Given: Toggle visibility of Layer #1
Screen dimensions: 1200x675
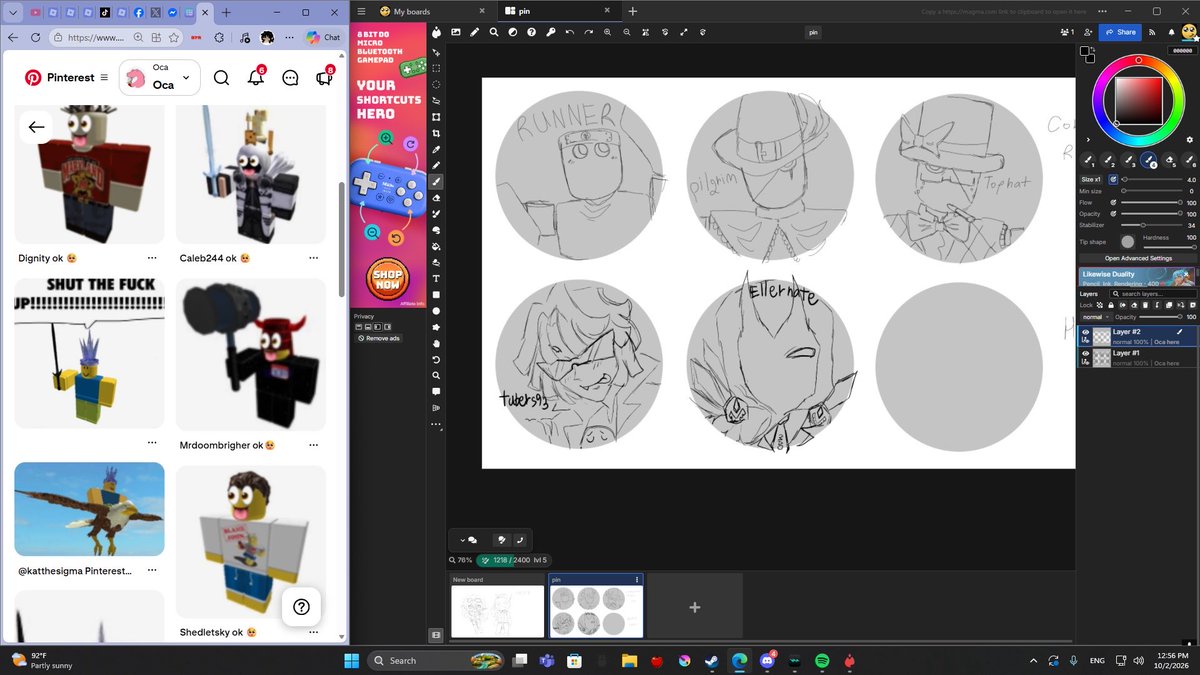Looking at the screenshot, I should pos(1085,353).
